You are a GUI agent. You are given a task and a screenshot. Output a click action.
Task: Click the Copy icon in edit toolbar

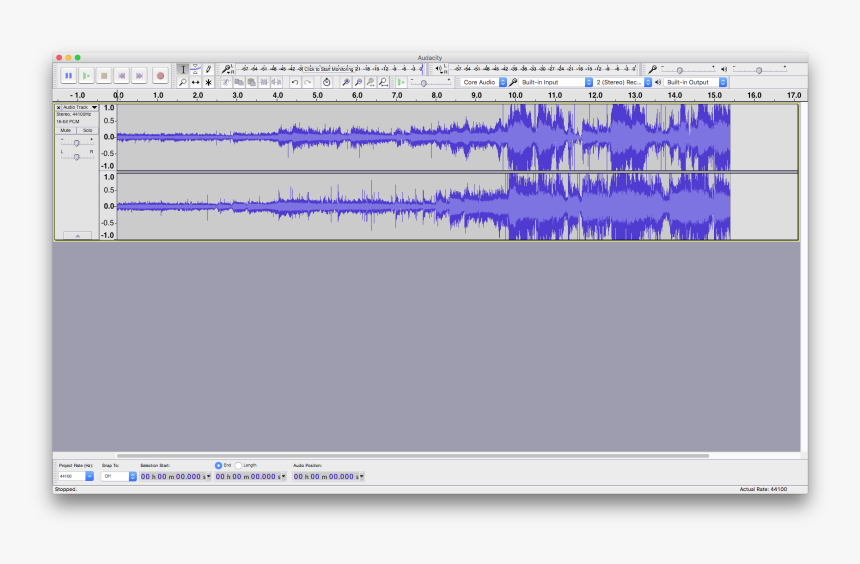pos(239,82)
